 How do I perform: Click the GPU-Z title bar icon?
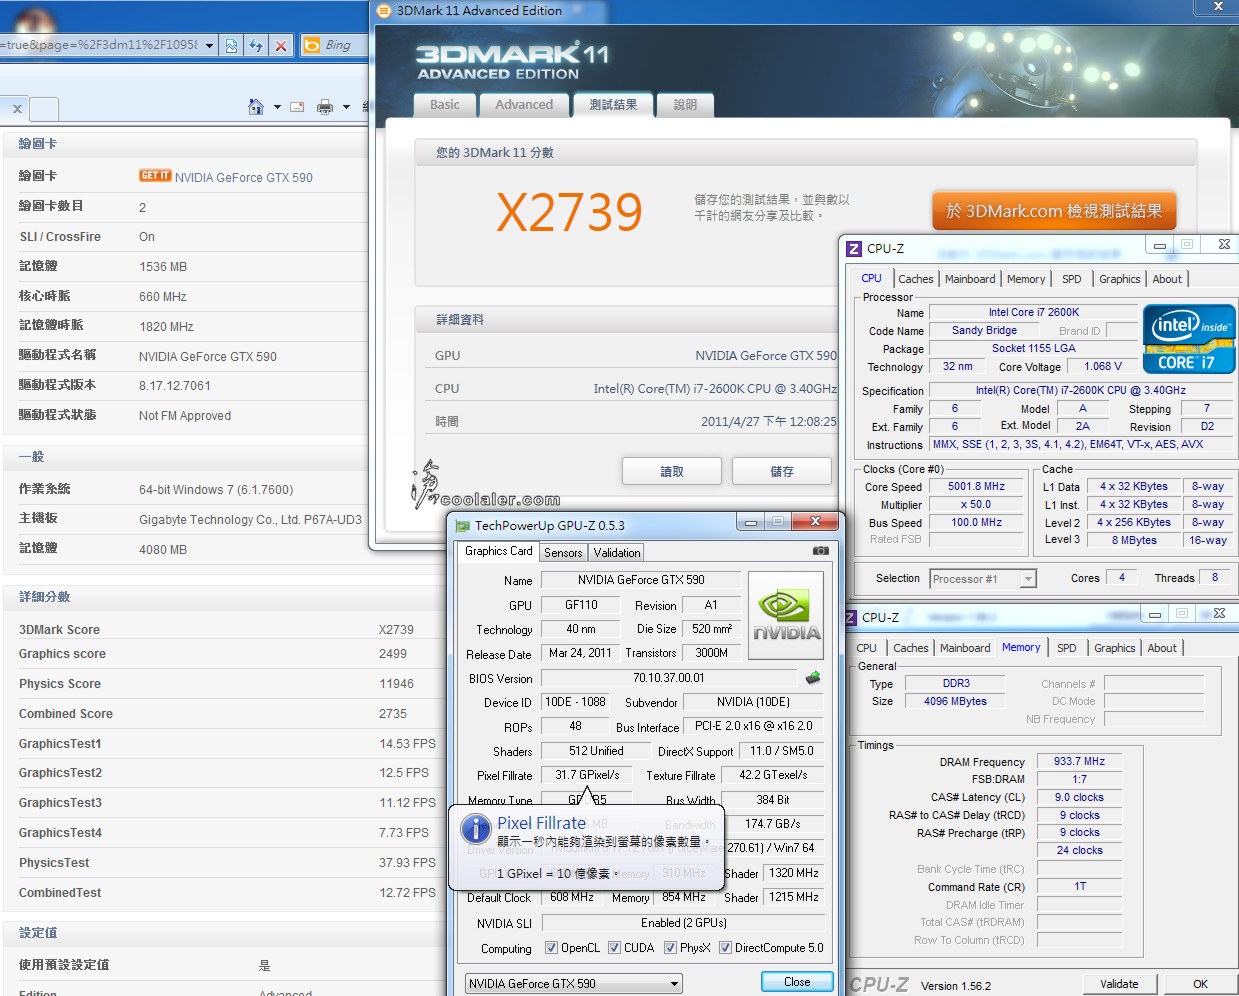pyautogui.click(x=462, y=526)
